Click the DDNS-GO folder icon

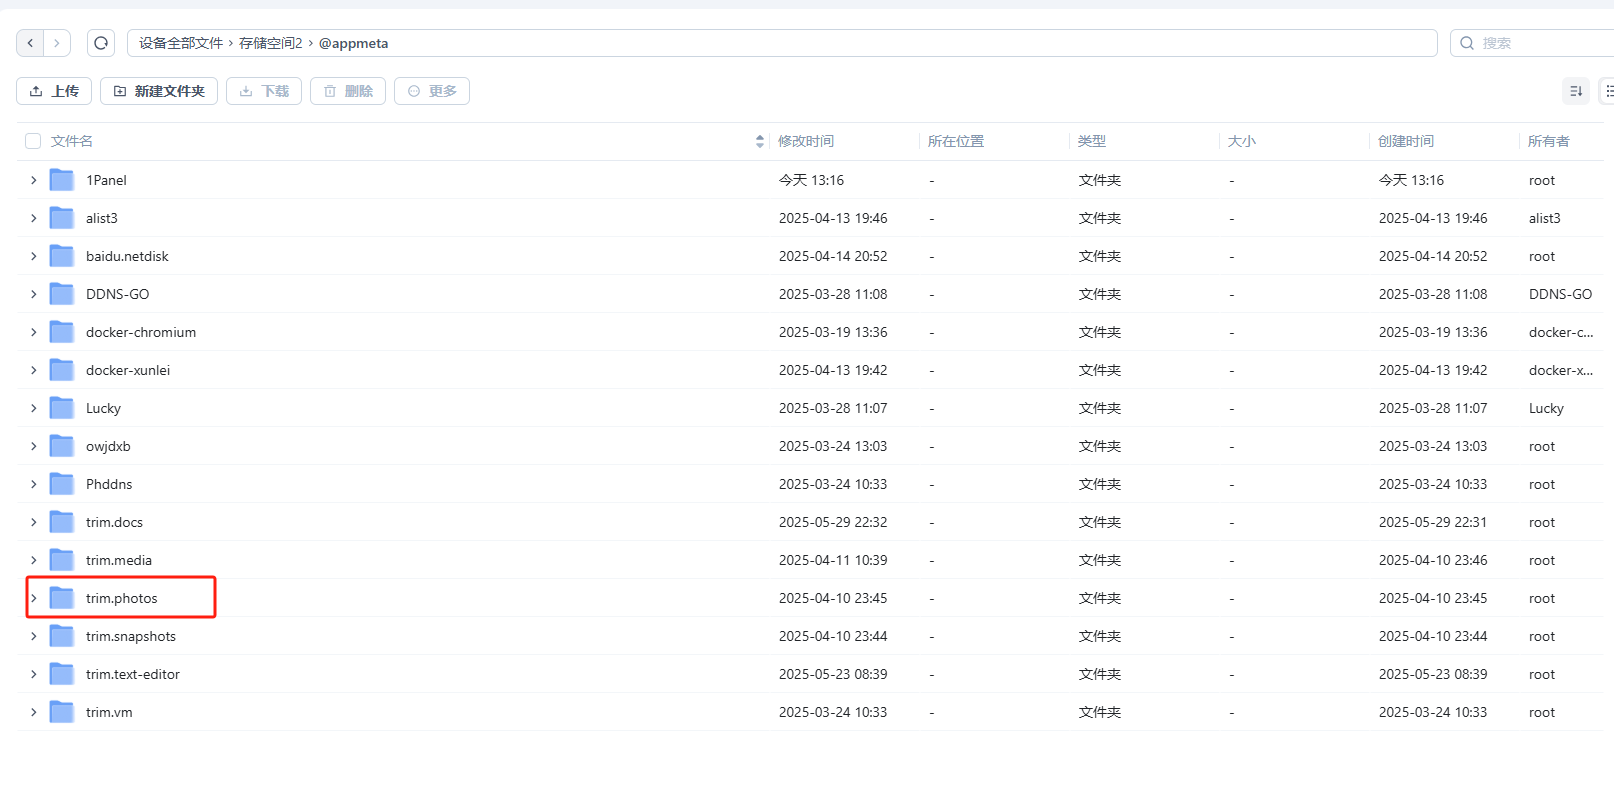point(62,294)
